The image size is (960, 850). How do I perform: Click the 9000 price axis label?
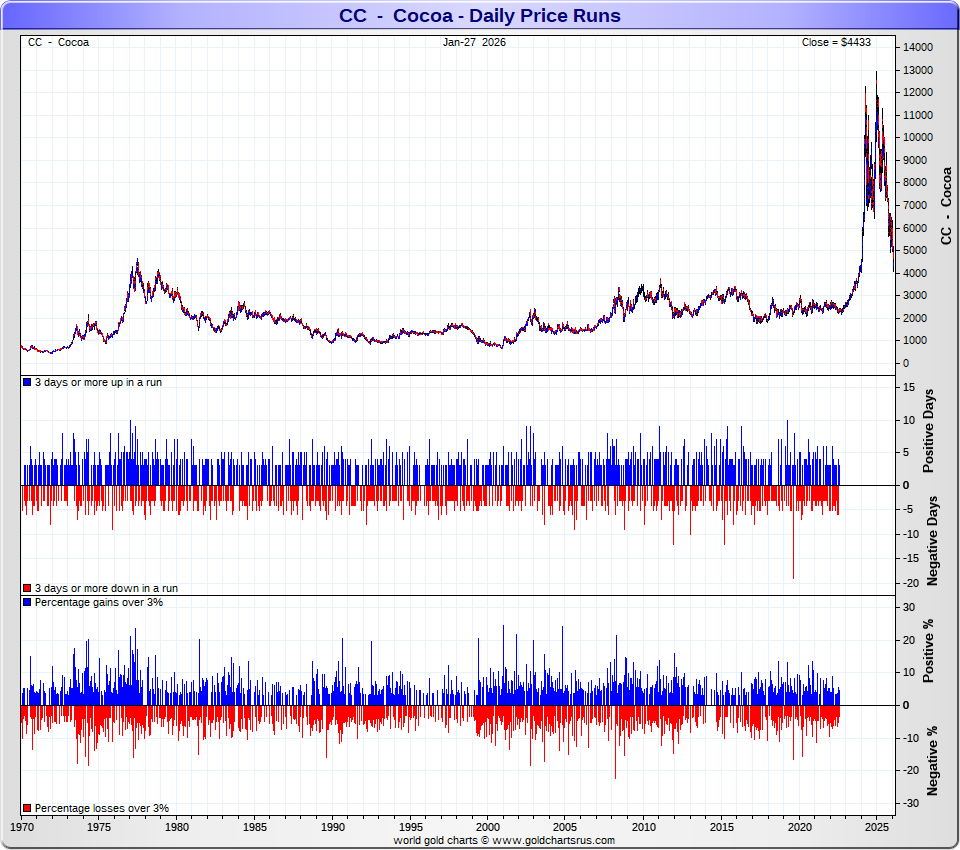(x=915, y=160)
